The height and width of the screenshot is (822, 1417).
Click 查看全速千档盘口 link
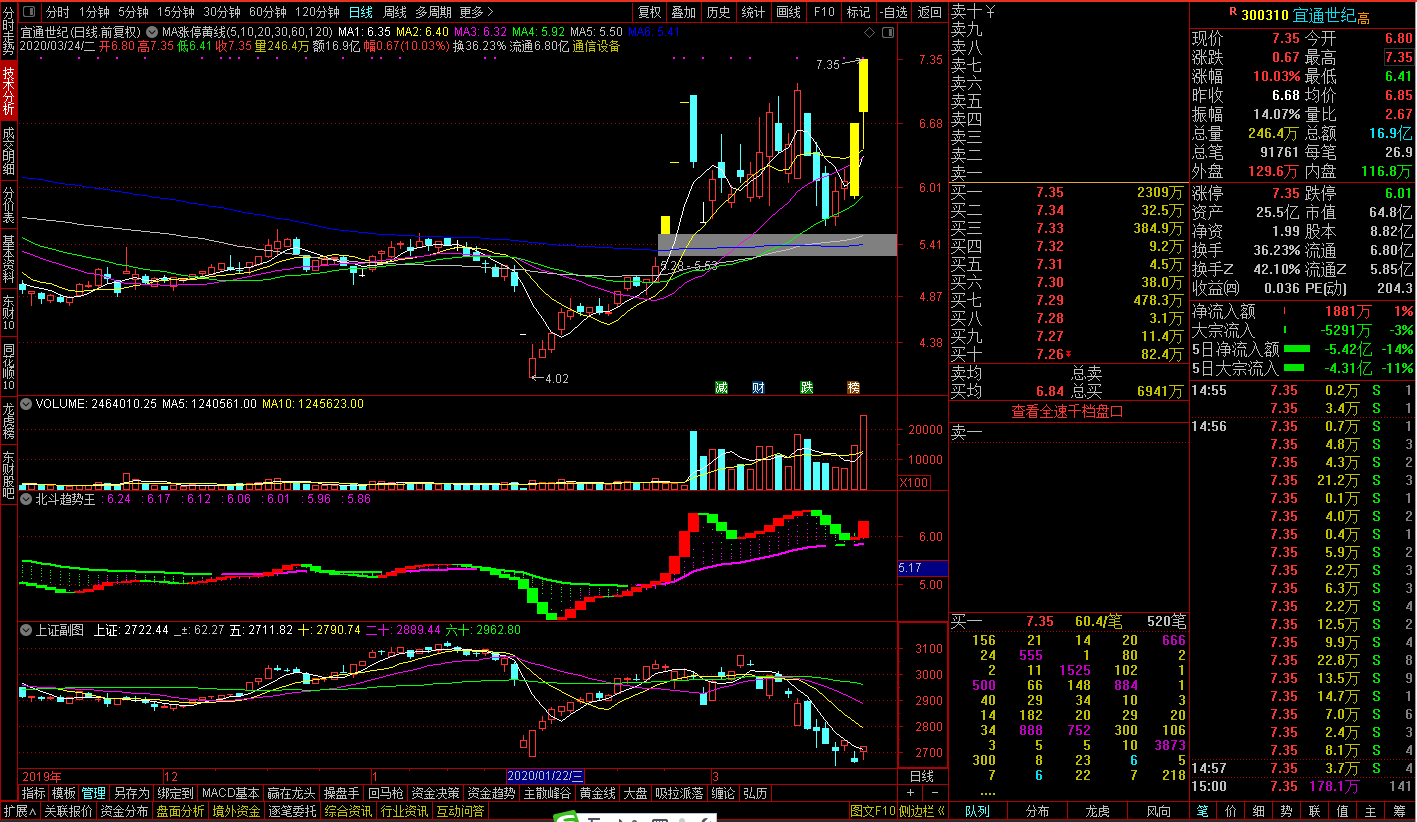click(x=1068, y=411)
